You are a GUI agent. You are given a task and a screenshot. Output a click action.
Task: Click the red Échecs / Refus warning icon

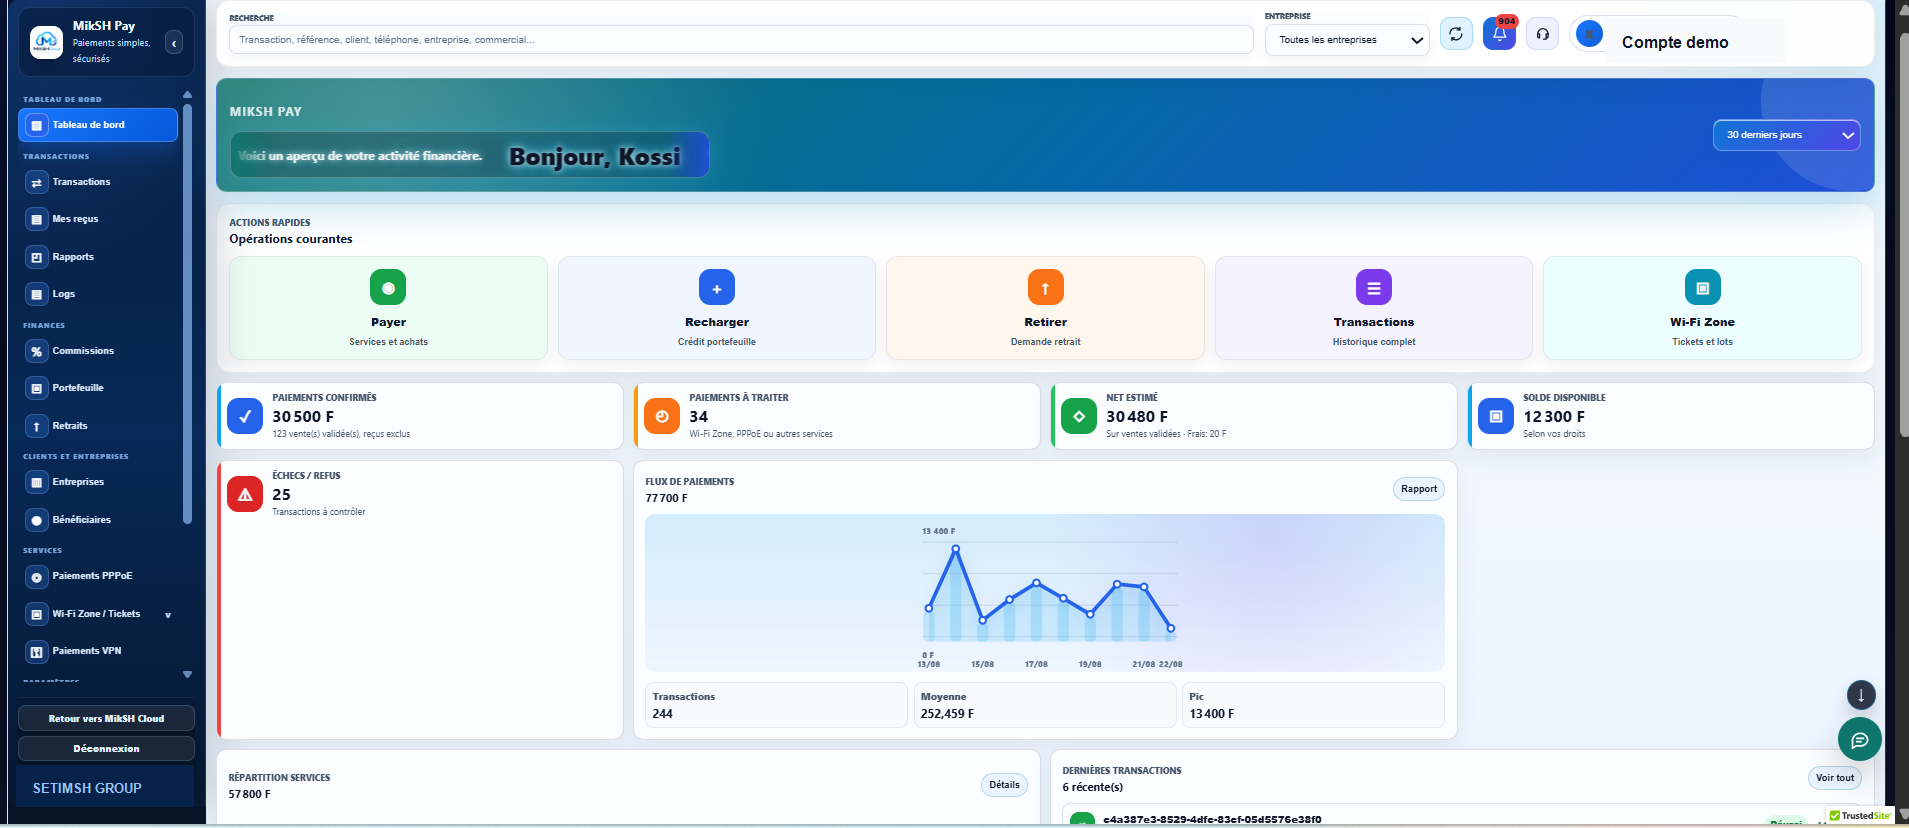coord(245,494)
